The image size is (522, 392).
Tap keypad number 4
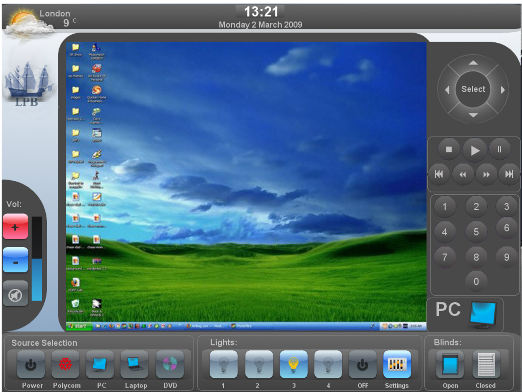444,232
